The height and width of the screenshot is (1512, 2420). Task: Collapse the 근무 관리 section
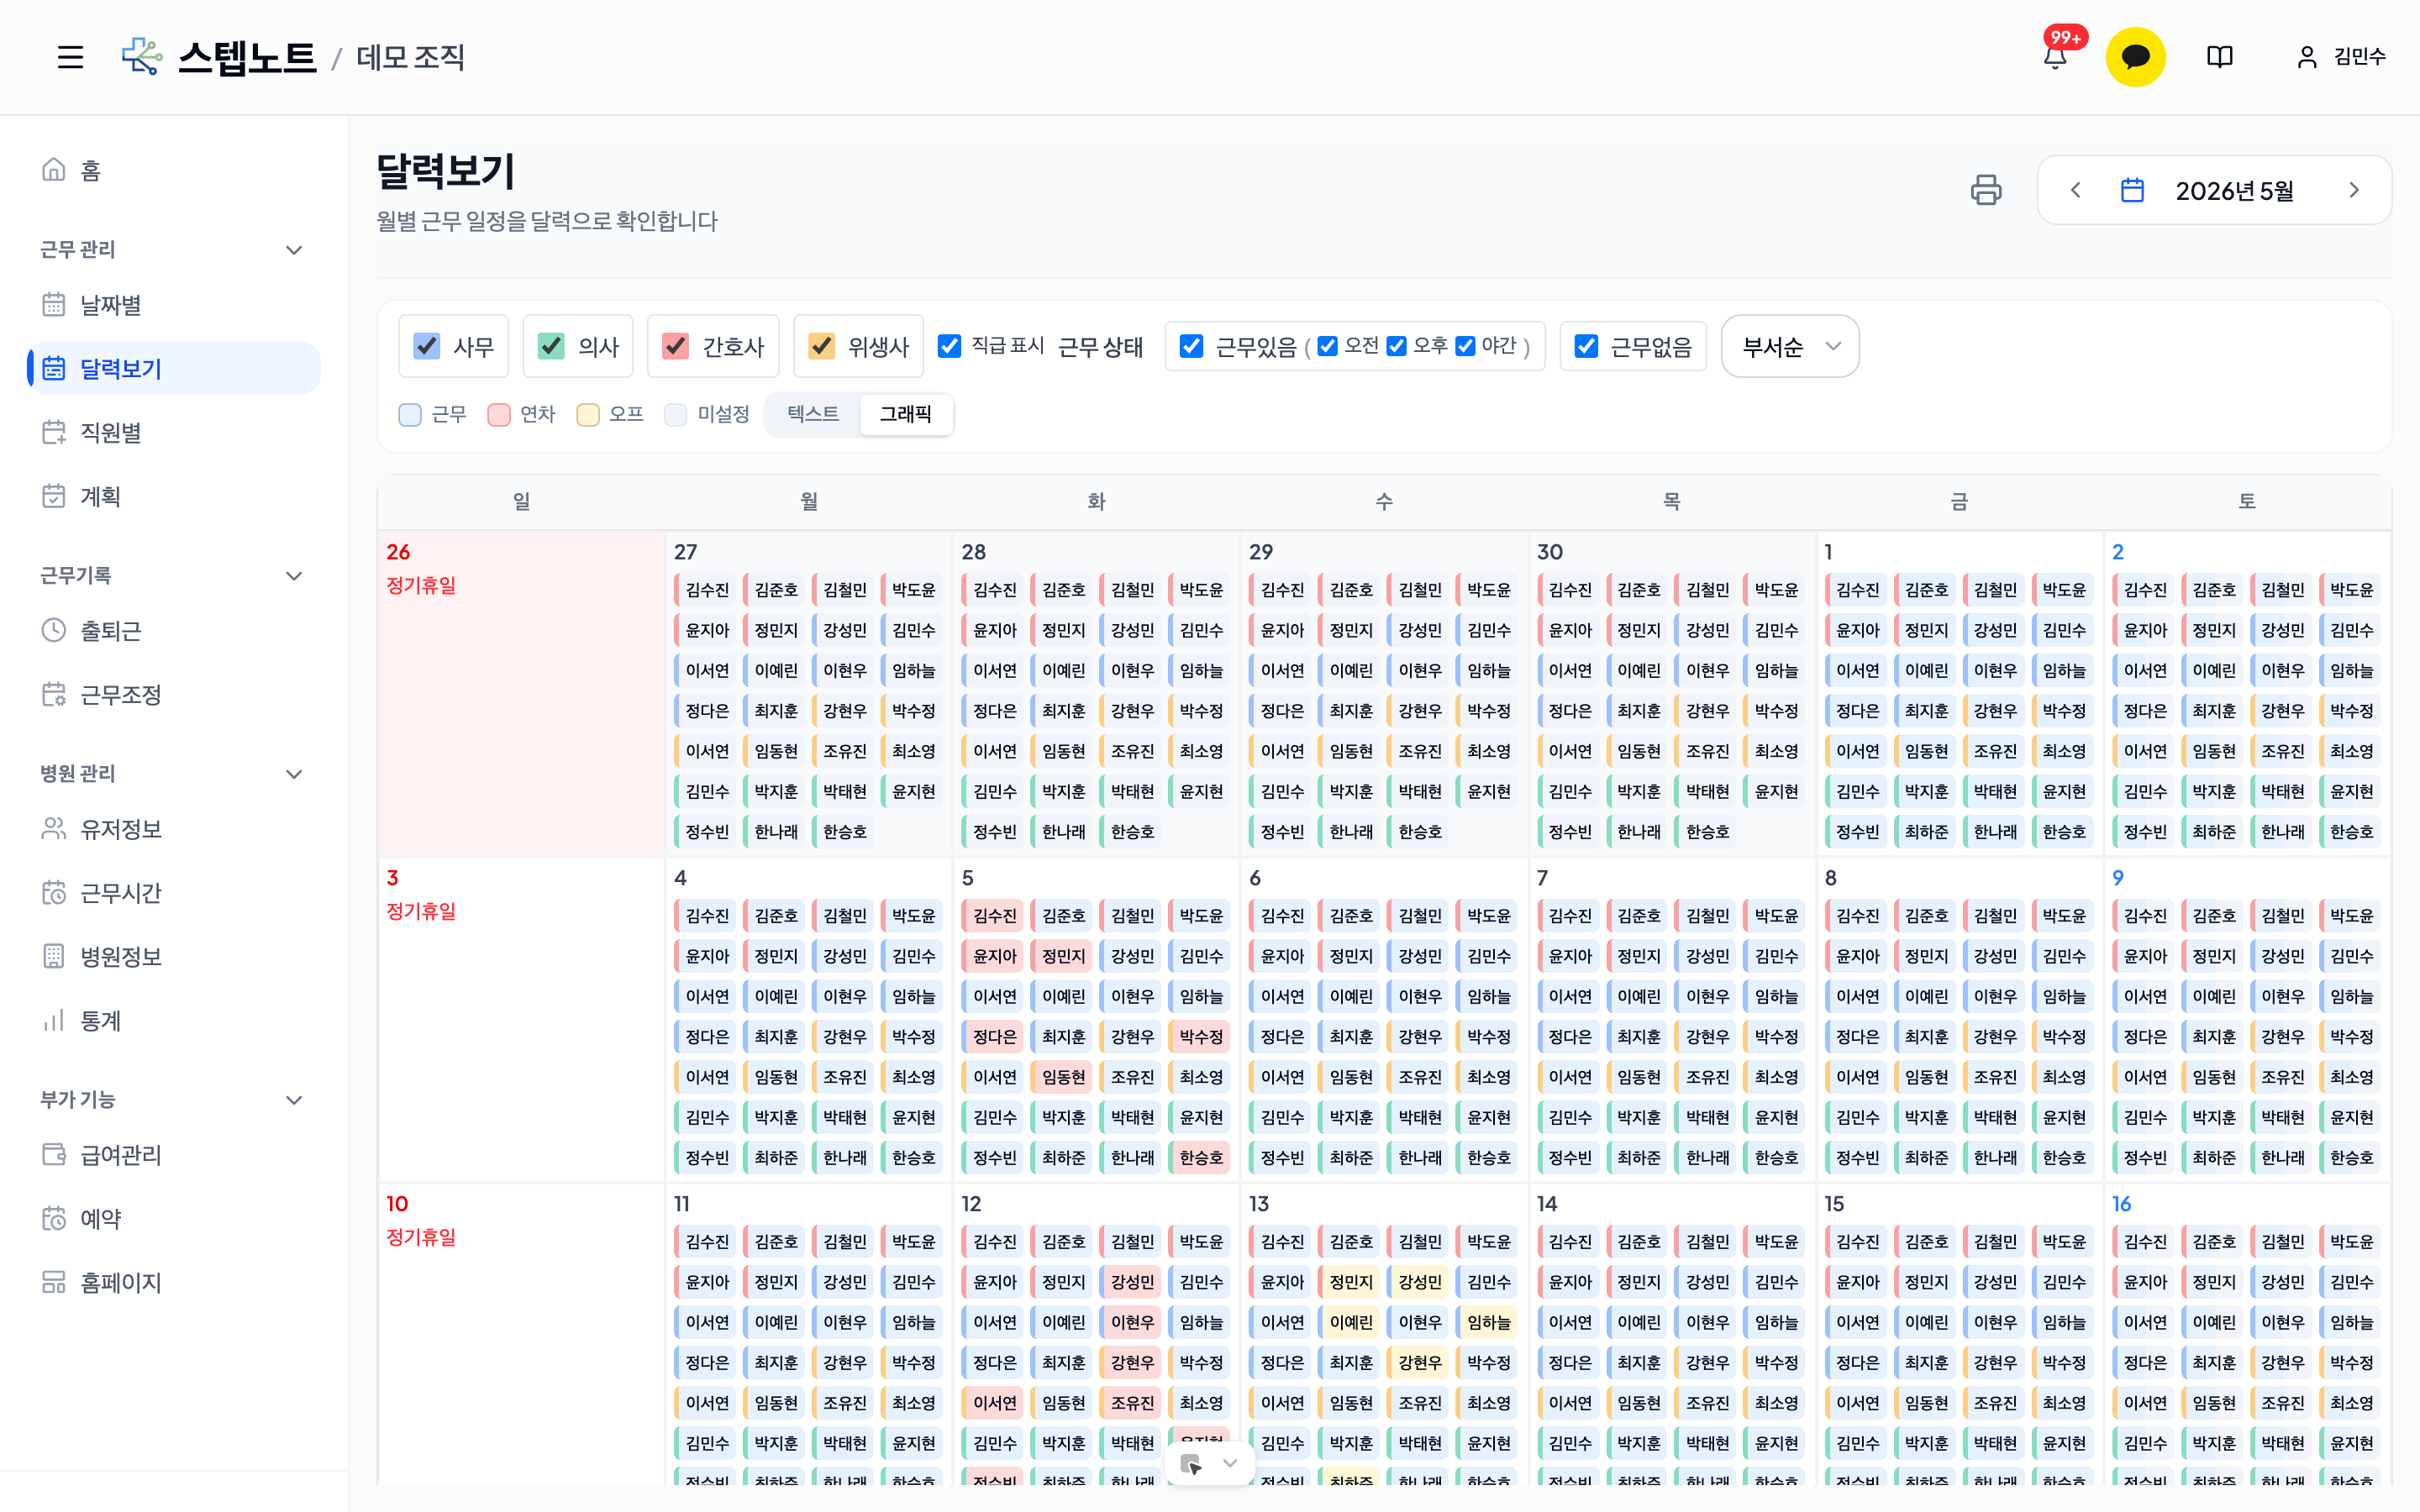(294, 249)
